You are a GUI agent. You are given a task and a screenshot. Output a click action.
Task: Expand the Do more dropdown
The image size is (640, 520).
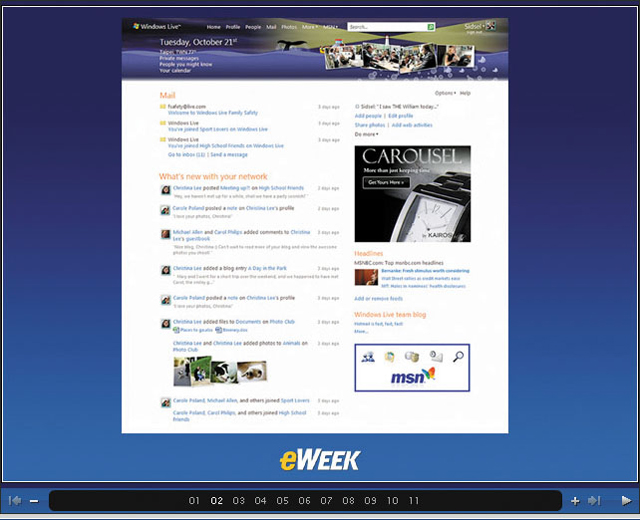click(366, 133)
